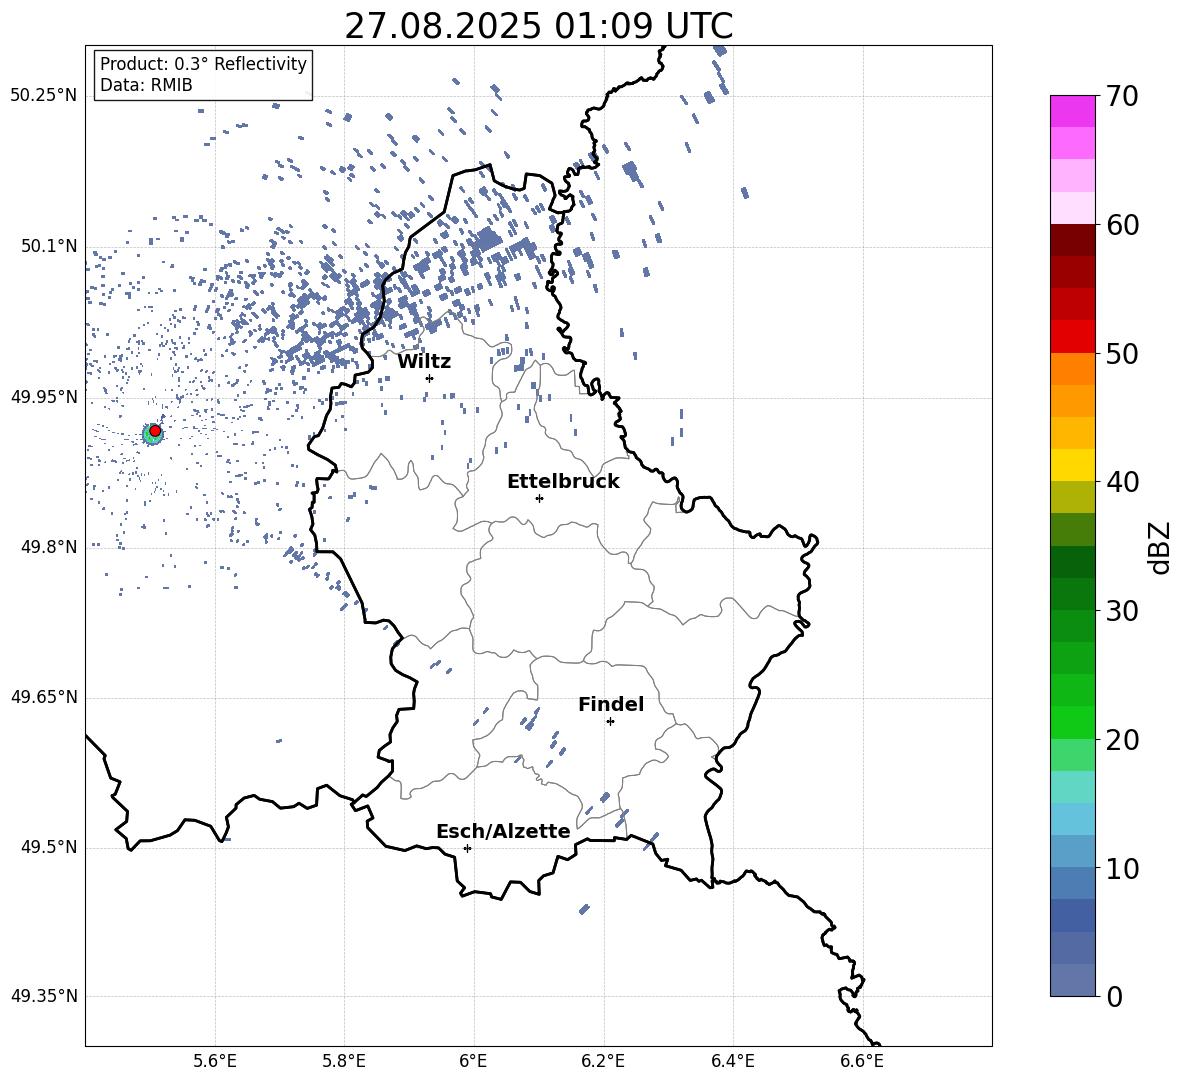Click the colorbar tick label 30

1122,611
